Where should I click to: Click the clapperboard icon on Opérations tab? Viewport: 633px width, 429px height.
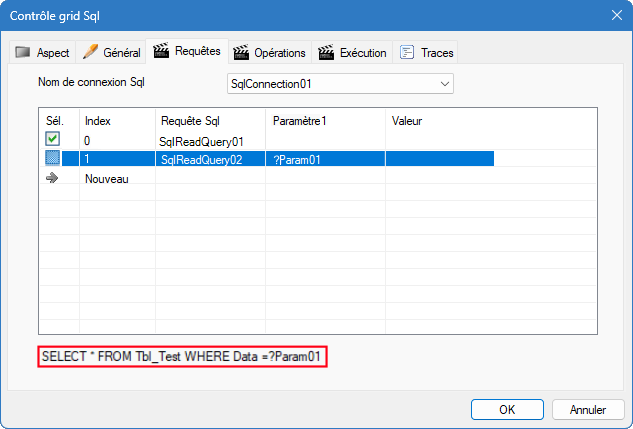(240, 53)
